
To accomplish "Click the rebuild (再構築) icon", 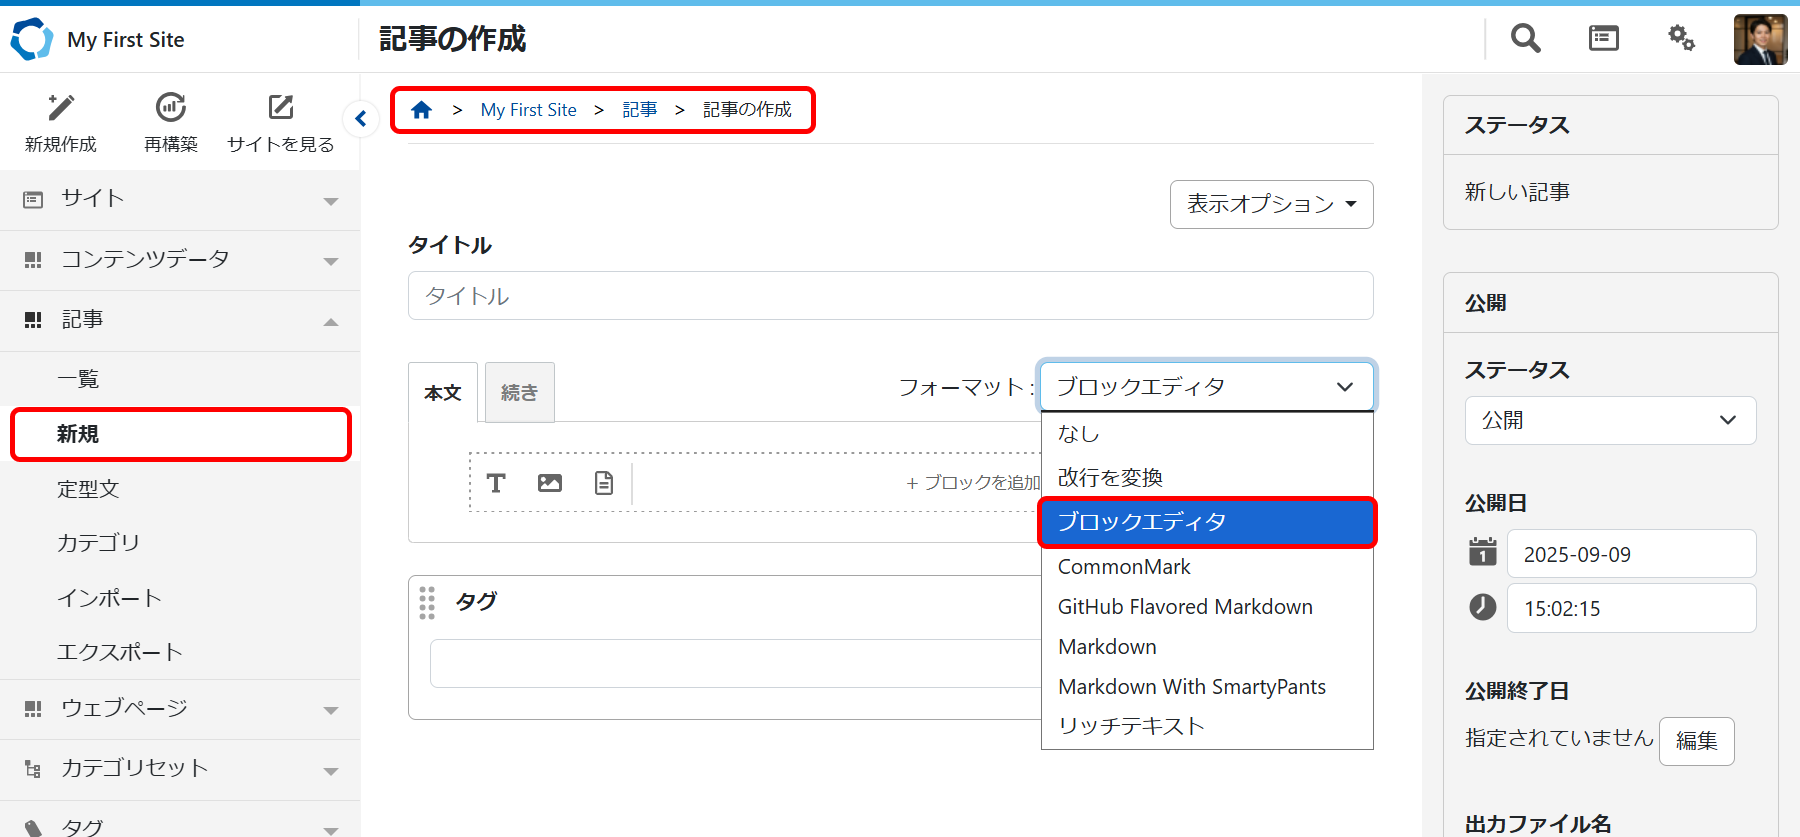I will (x=171, y=108).
